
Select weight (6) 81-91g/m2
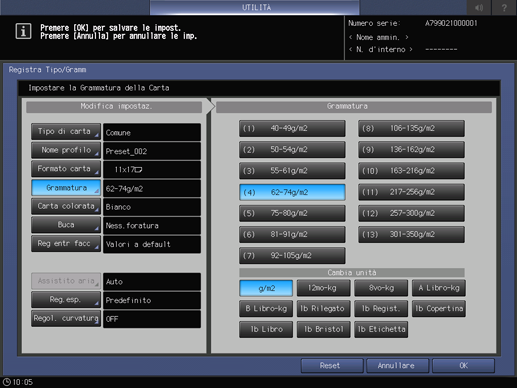pyautogui.click(x=292, y=234)
